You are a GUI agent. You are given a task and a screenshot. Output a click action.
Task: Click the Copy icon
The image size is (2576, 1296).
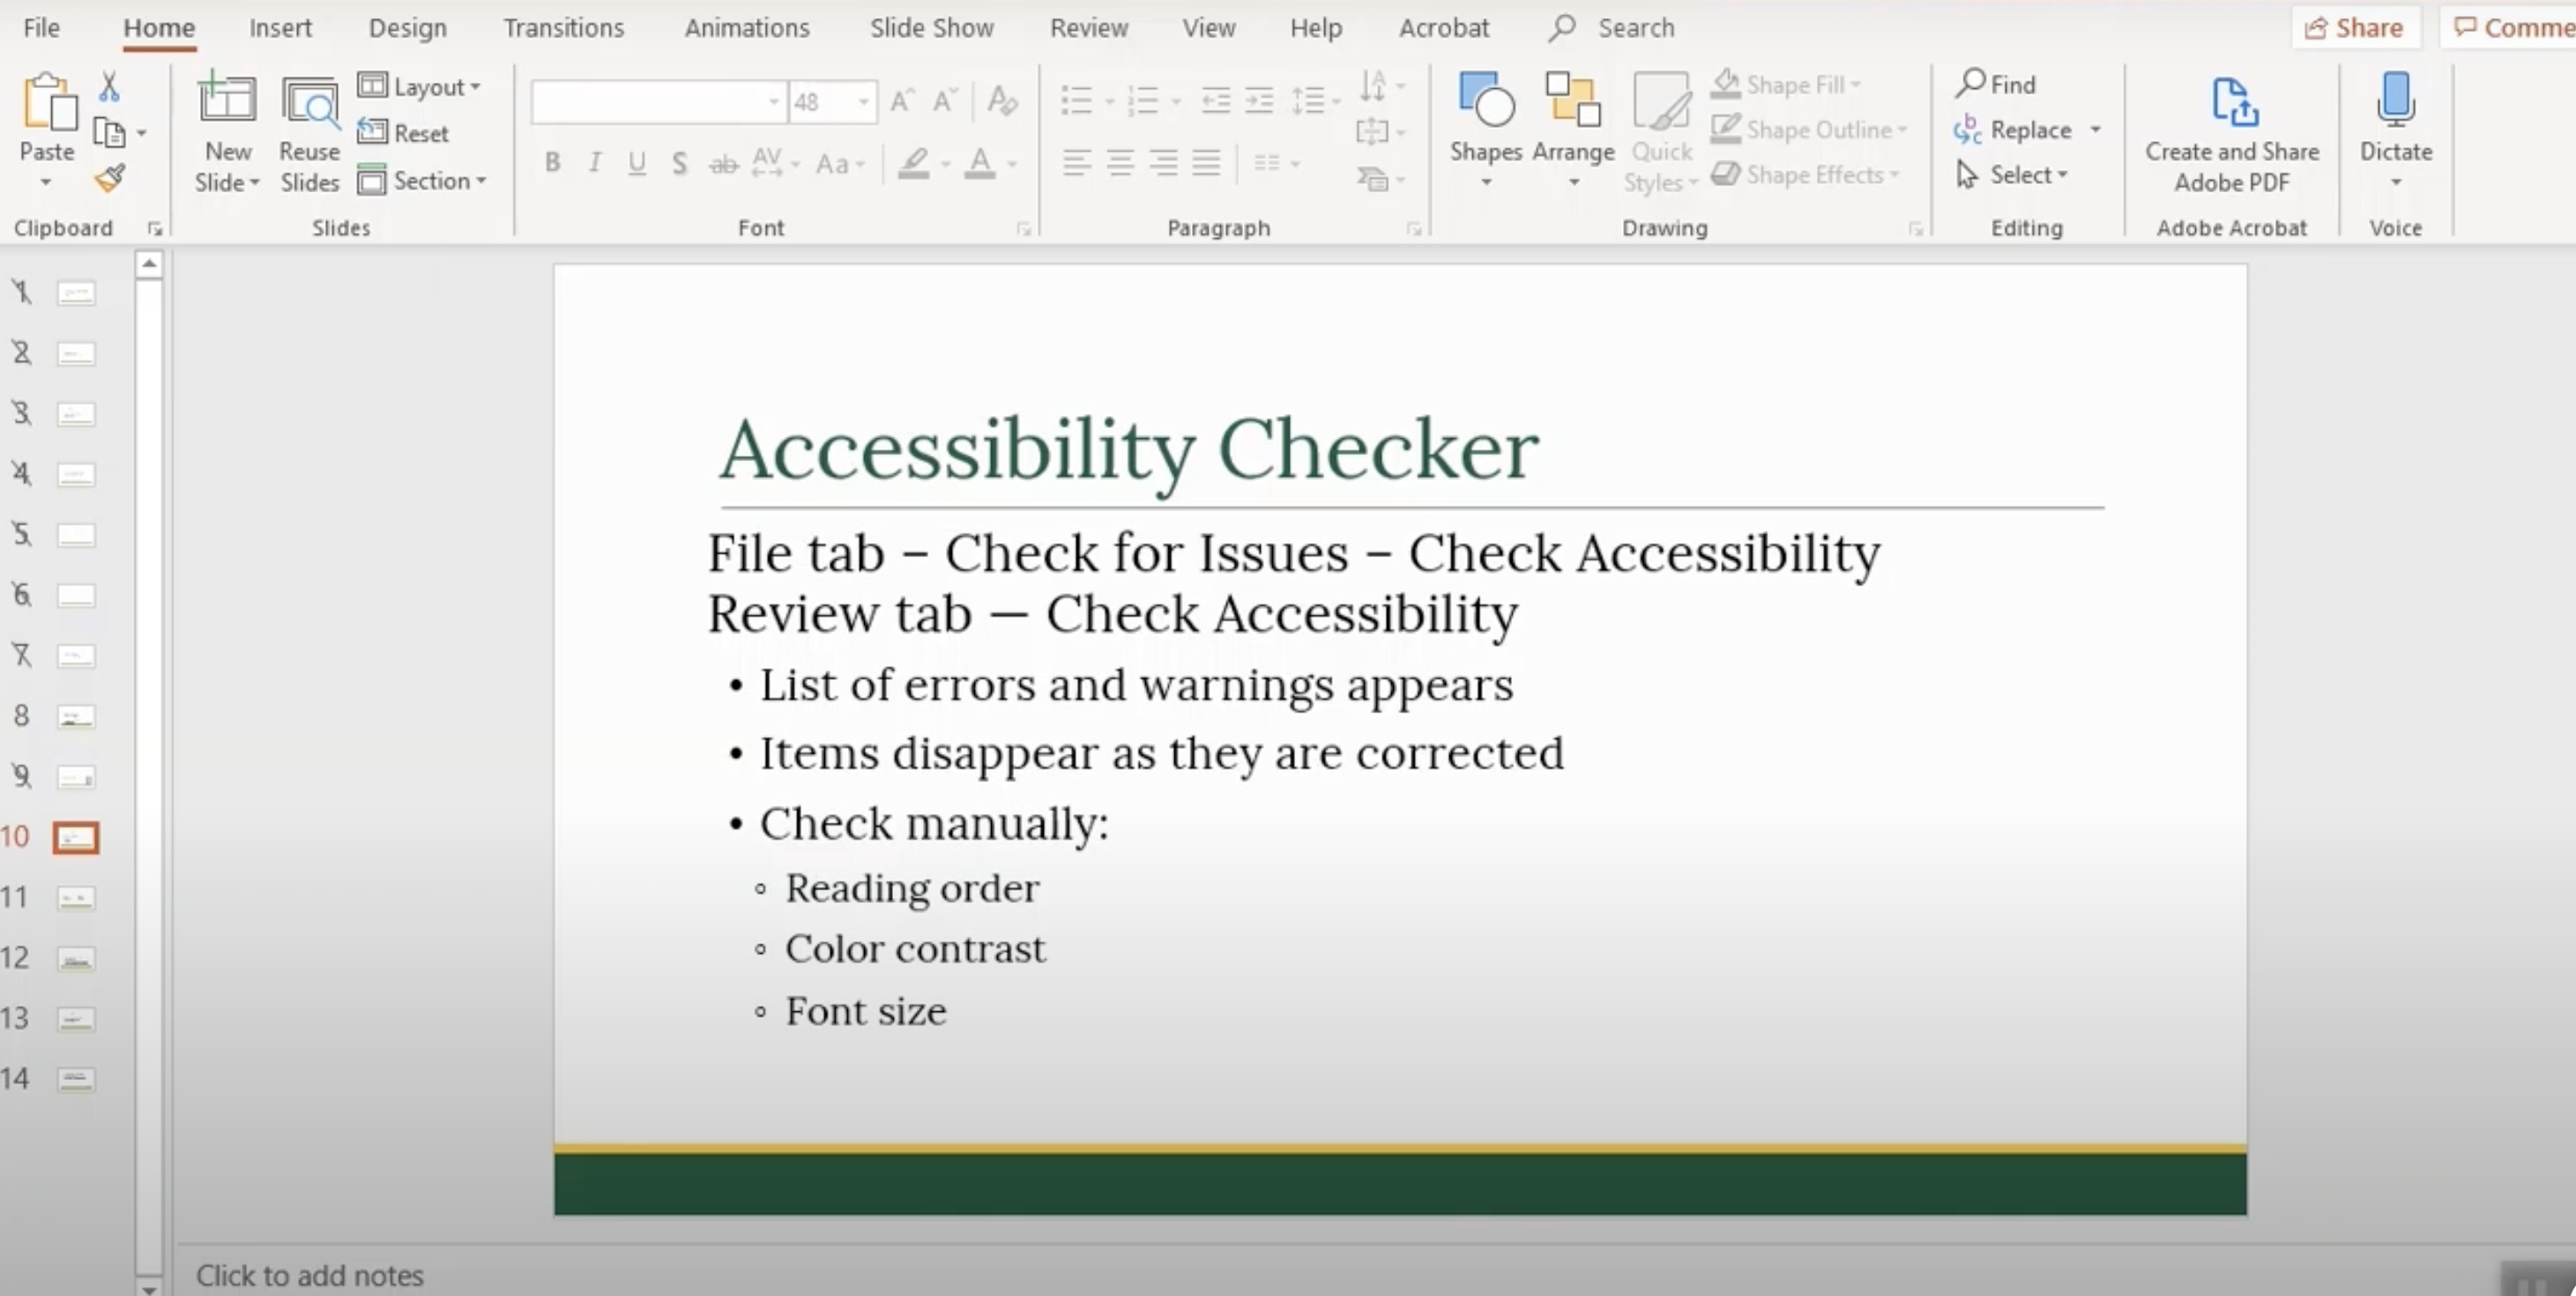tap(108, 132)
